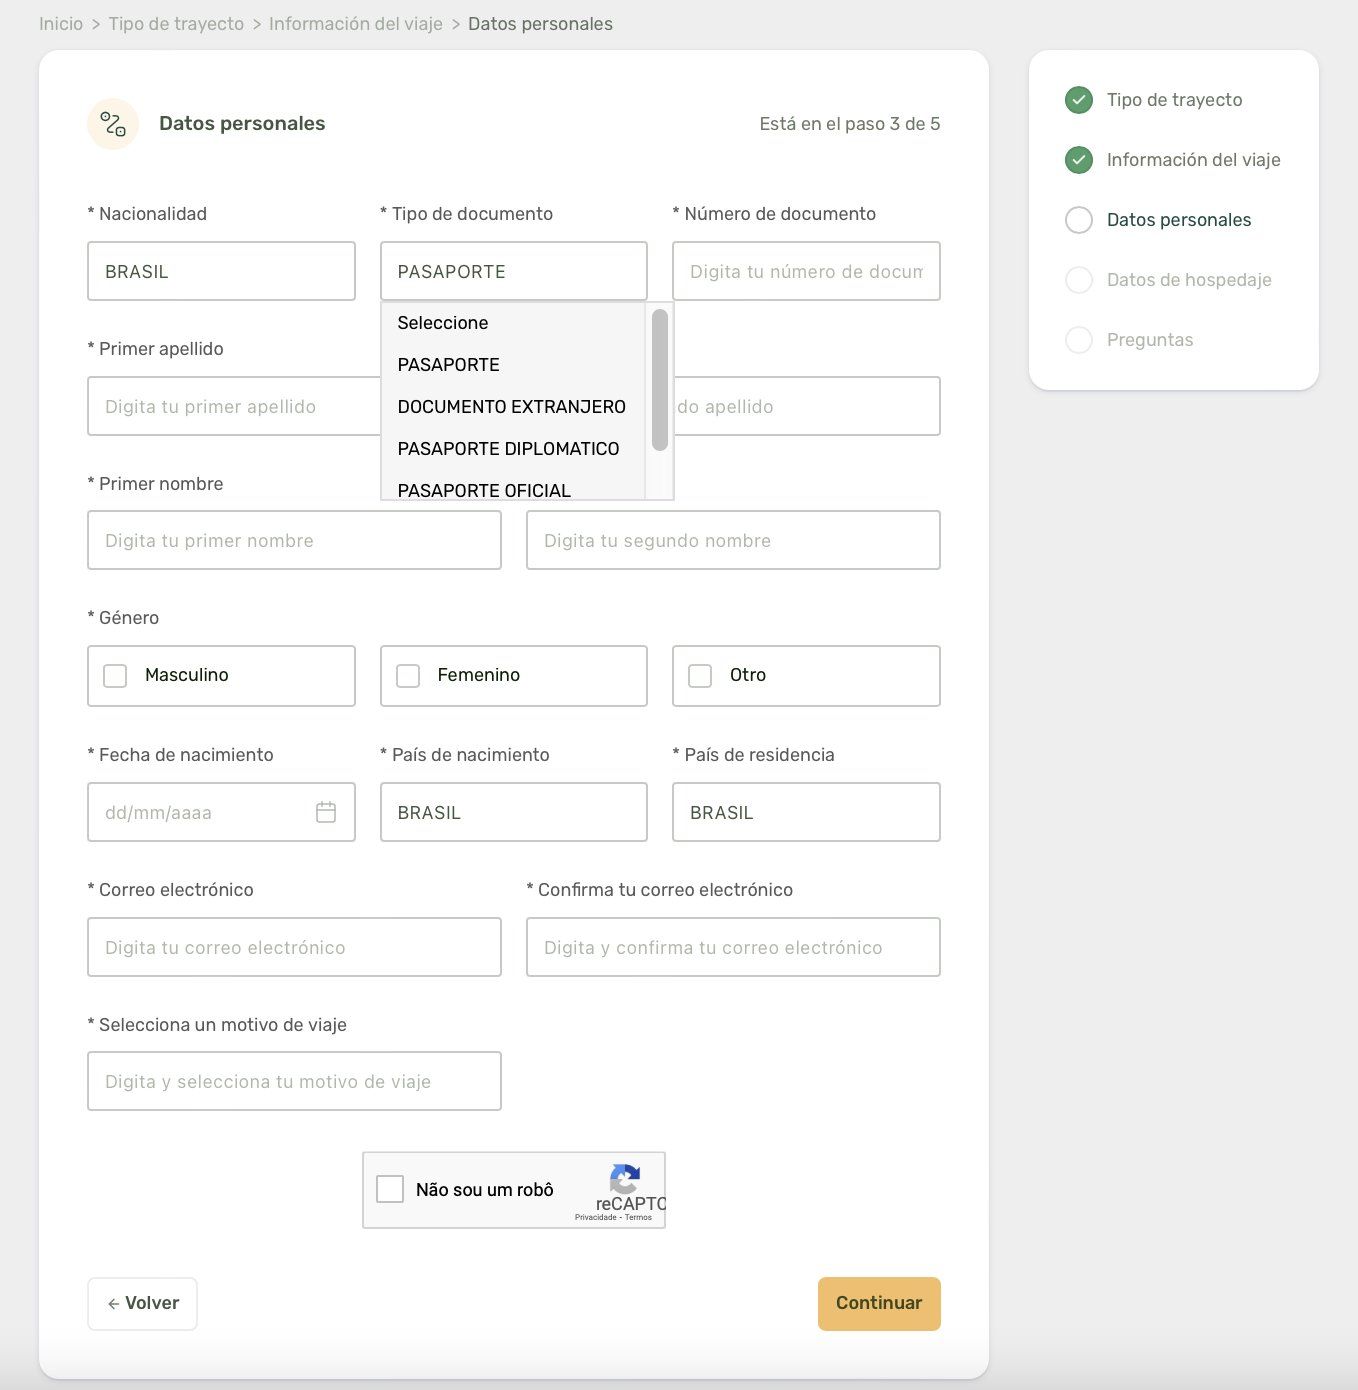Viewport: 1358px width, 1390px height.
Task: Open the Nacionalidad dropdown showing BRASIL
Action: 221,271
